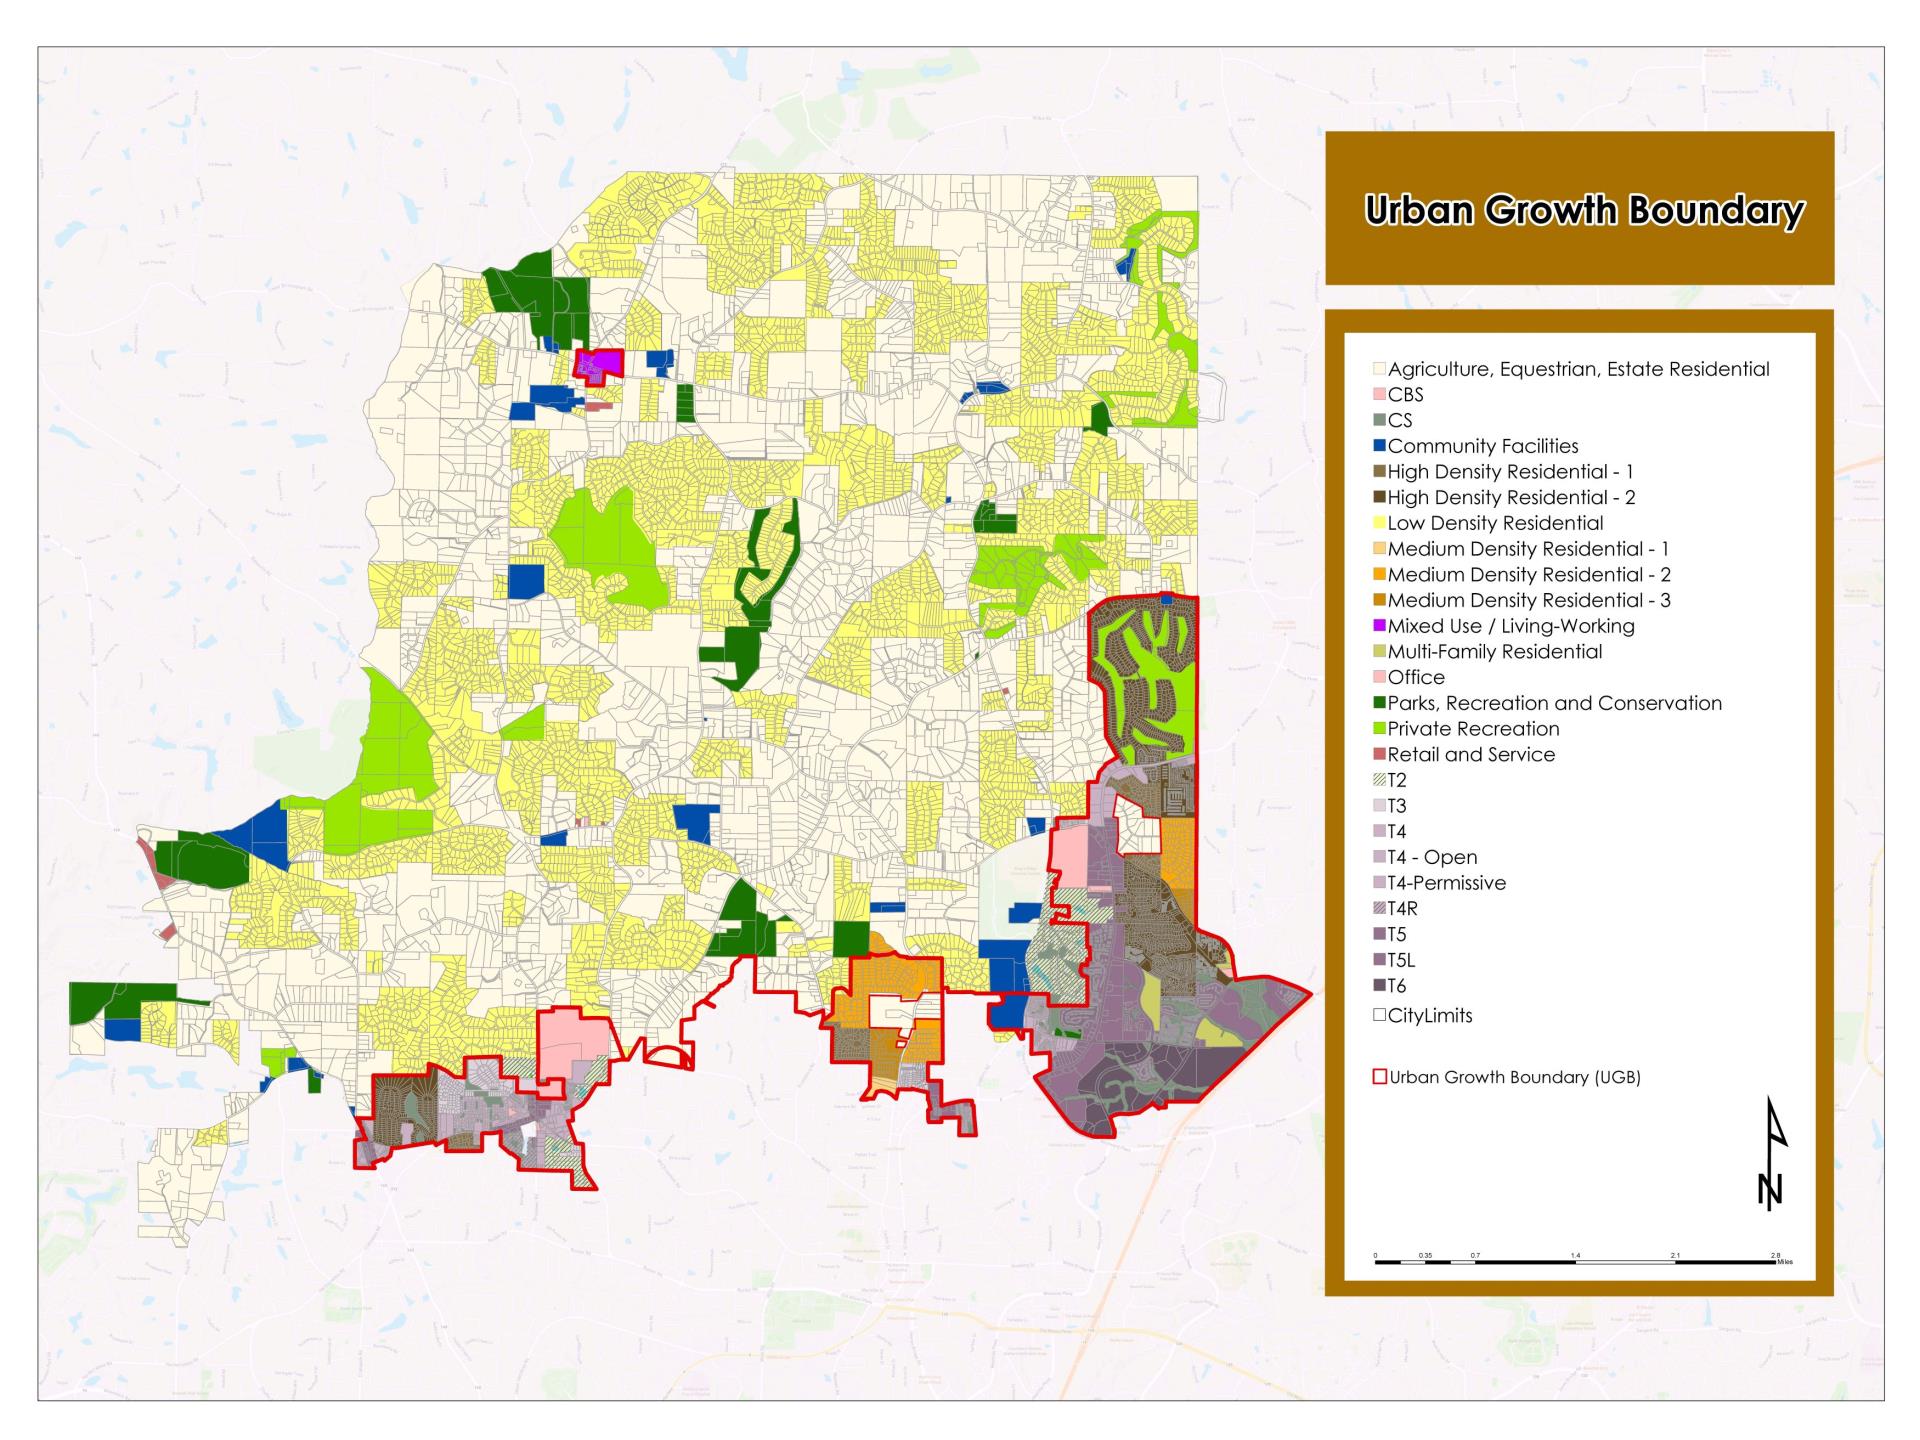
Task: Select the T5L legend label
Action: coord(1401,960)
